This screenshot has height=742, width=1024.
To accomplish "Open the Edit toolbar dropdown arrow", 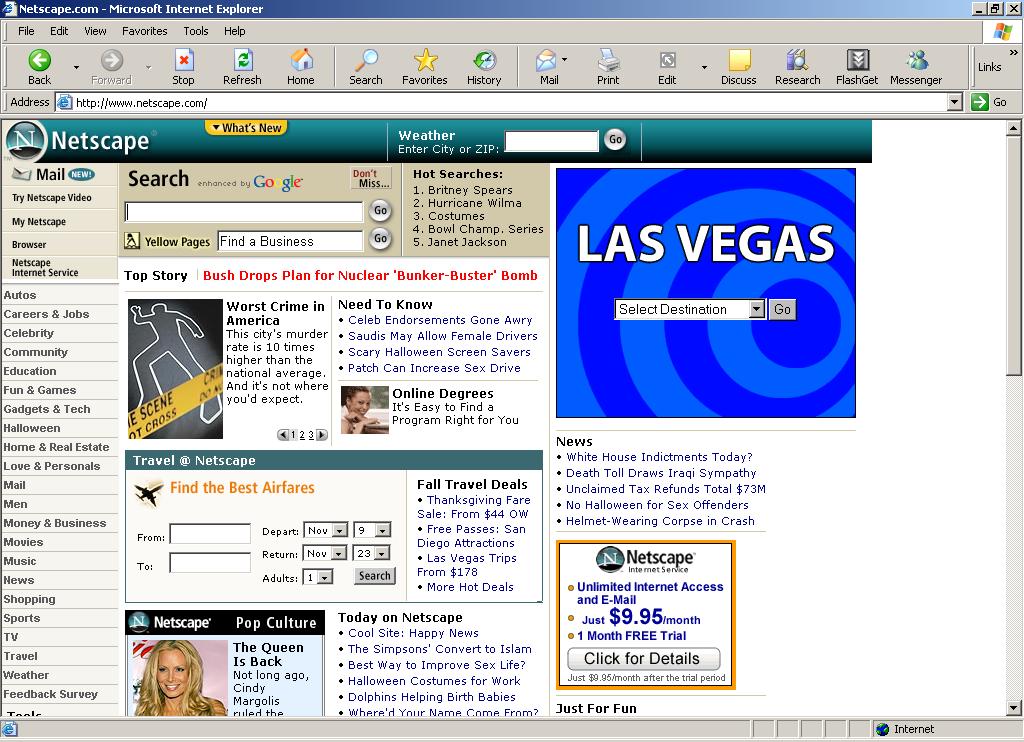I will (x=704, y=67).
